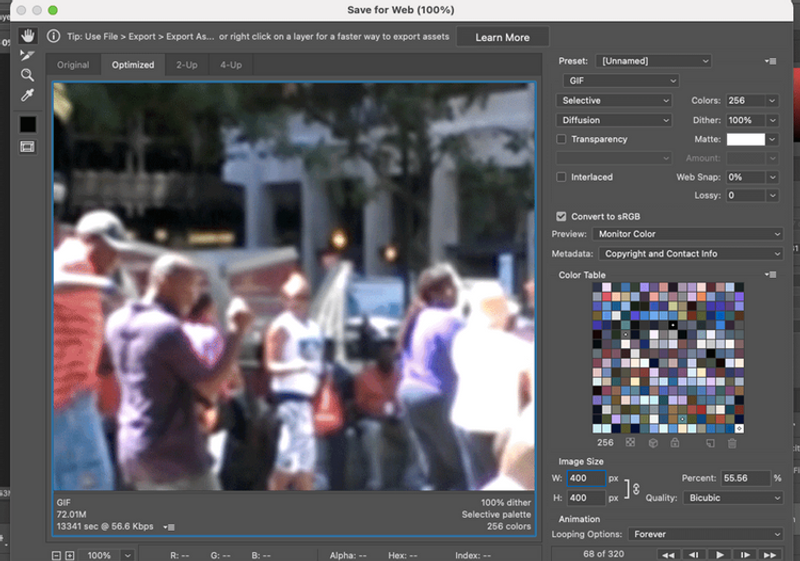Uncheck Convert to sRGB
Image resolution: width=800 pixels, height=561 pixels.
(561, 216)
